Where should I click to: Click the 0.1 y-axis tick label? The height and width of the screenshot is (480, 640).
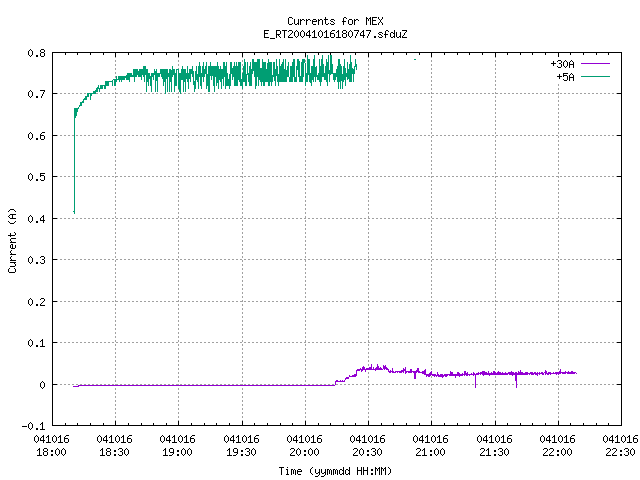37,343
